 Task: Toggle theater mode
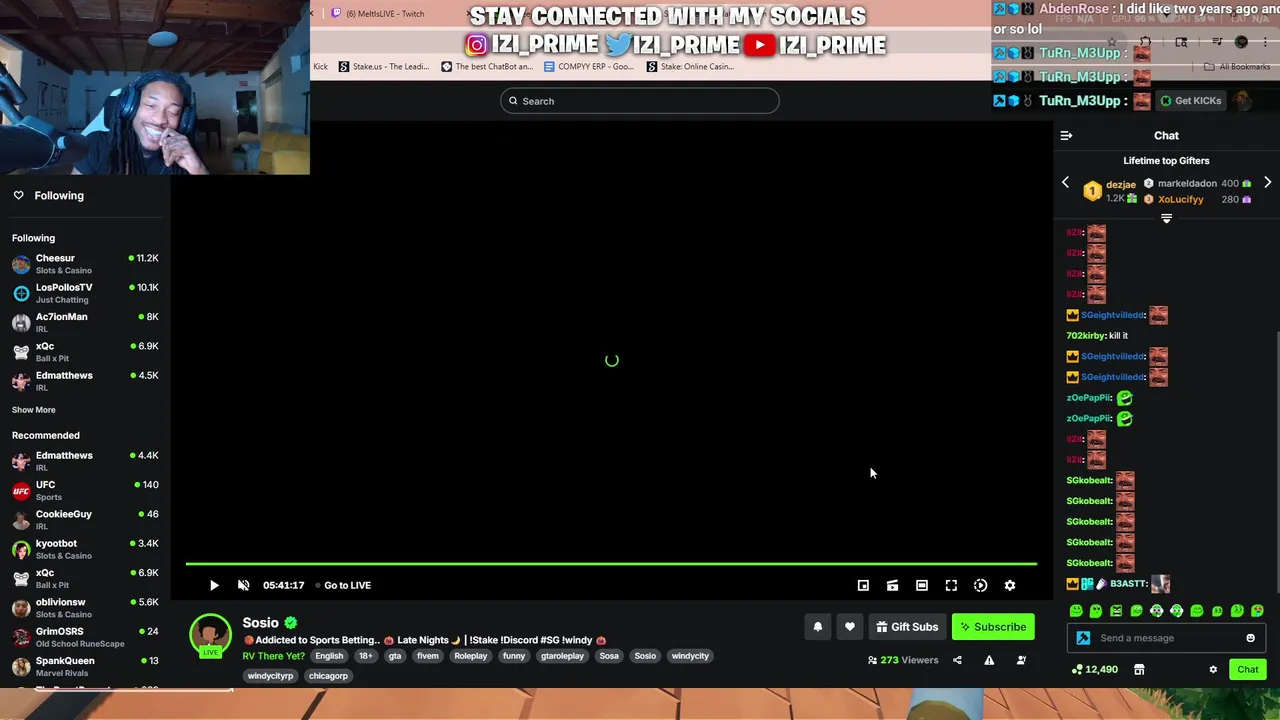pyautogui.click(x=922, y=585)
